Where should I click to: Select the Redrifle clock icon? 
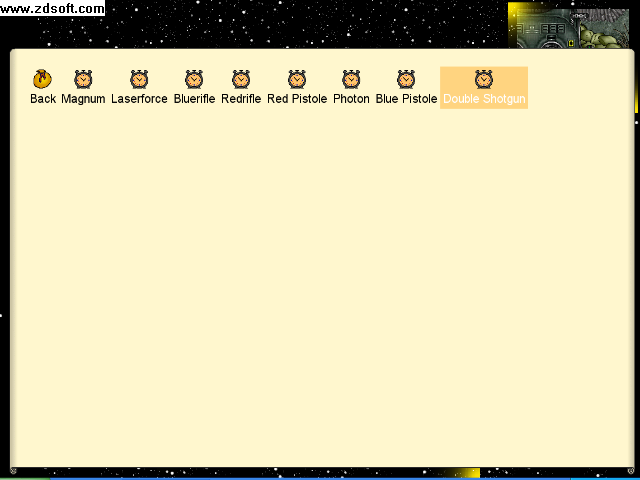coord(241,79)
